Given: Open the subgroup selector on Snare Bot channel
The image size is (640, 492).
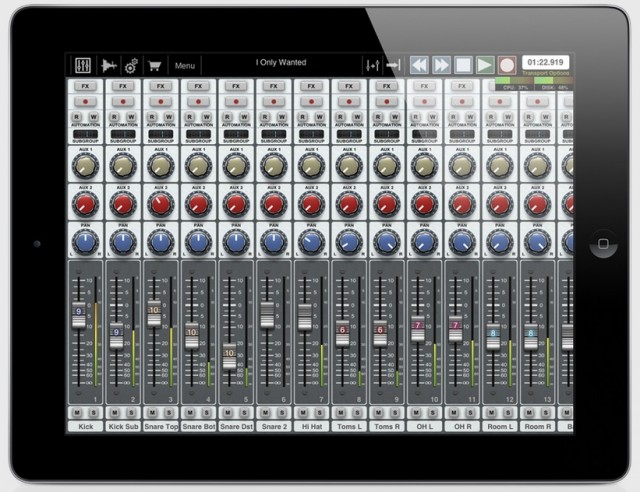Looking at the screenshot, I should point(198,134).
